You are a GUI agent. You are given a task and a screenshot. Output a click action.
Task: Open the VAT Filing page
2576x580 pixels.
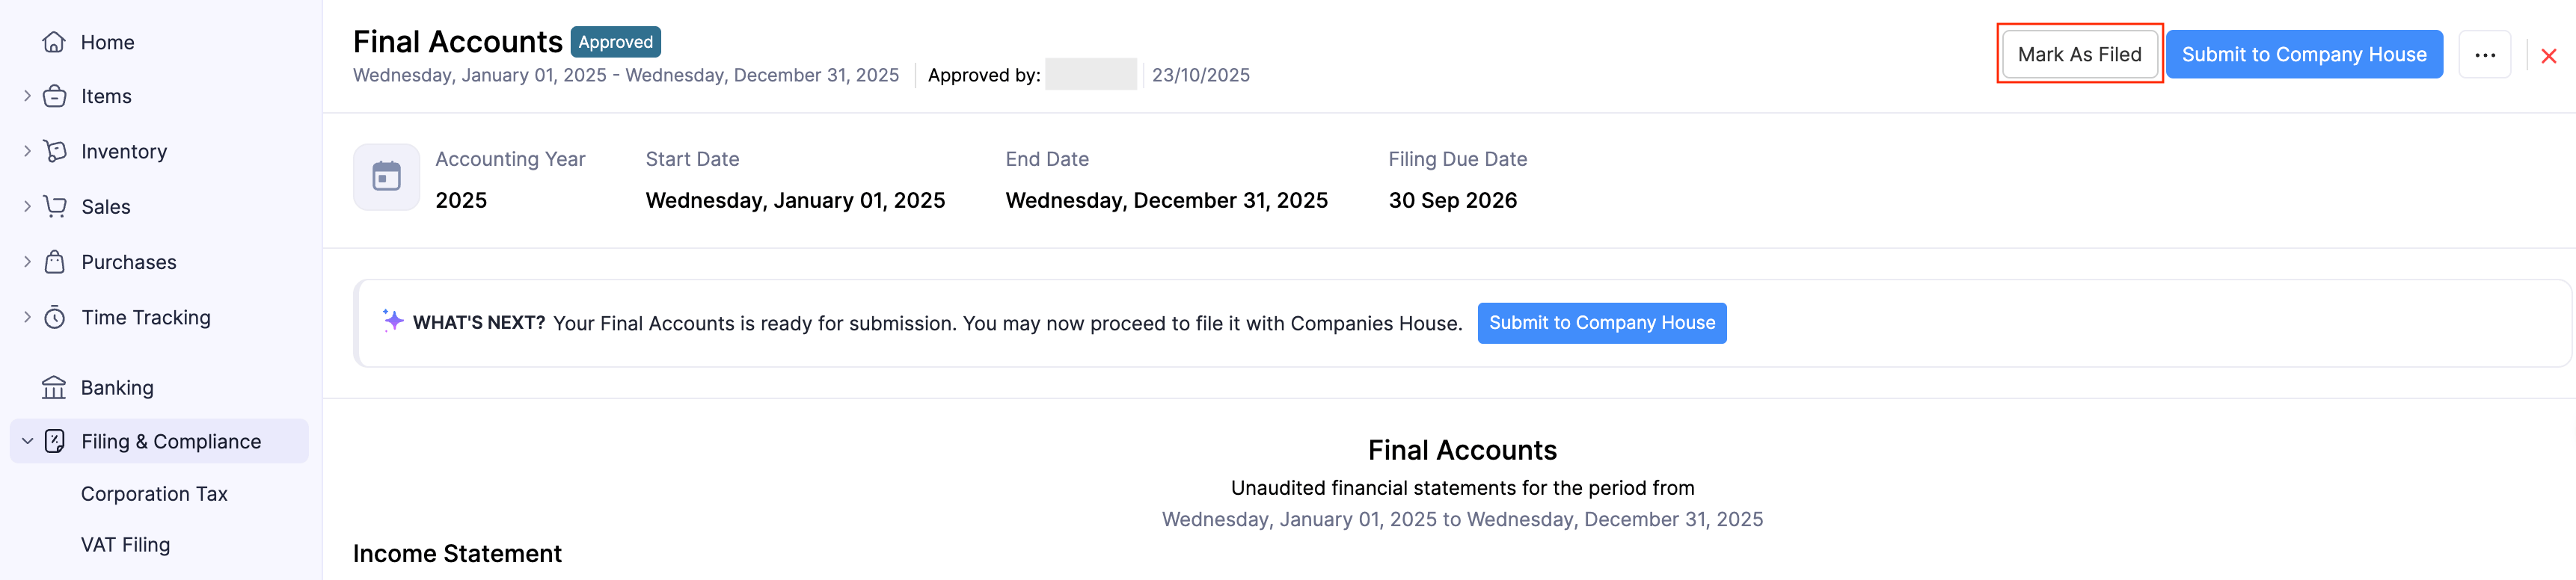tap(125, 545)
